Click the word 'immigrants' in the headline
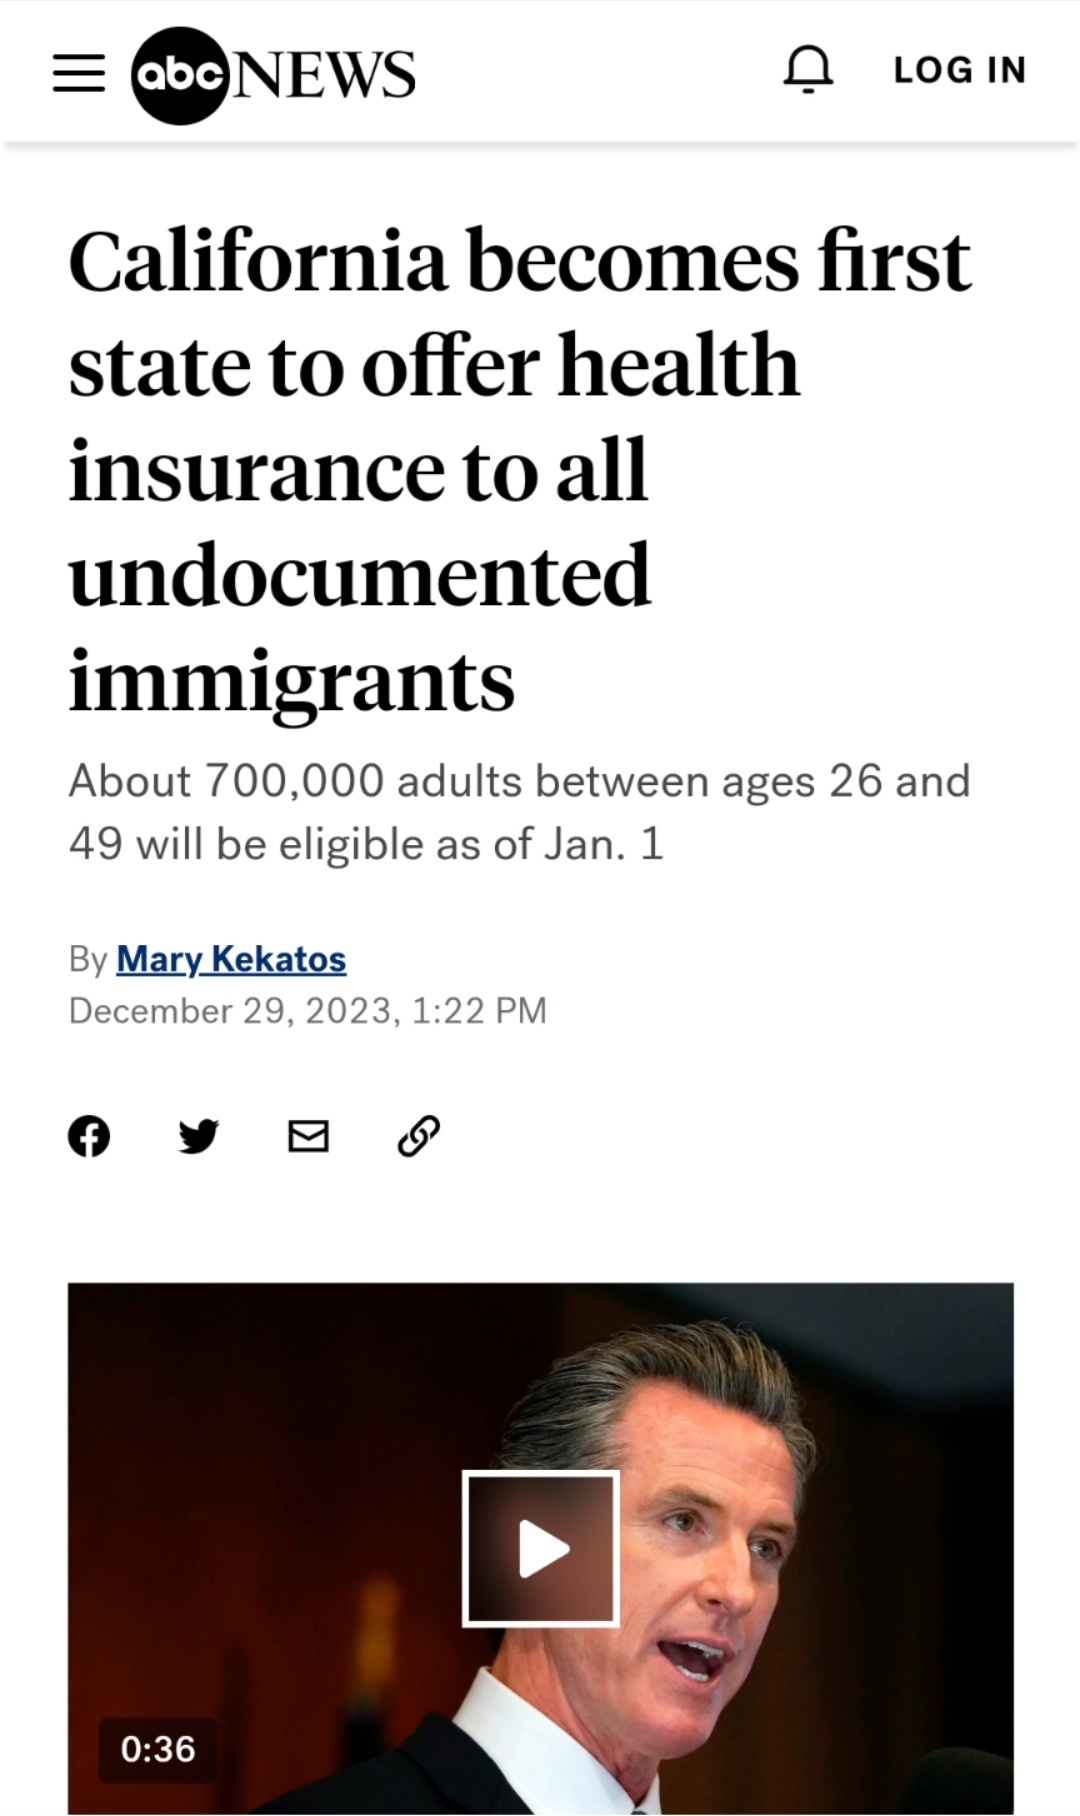The height and width of the screenshot is (1816, 1080). pos(292,680)
